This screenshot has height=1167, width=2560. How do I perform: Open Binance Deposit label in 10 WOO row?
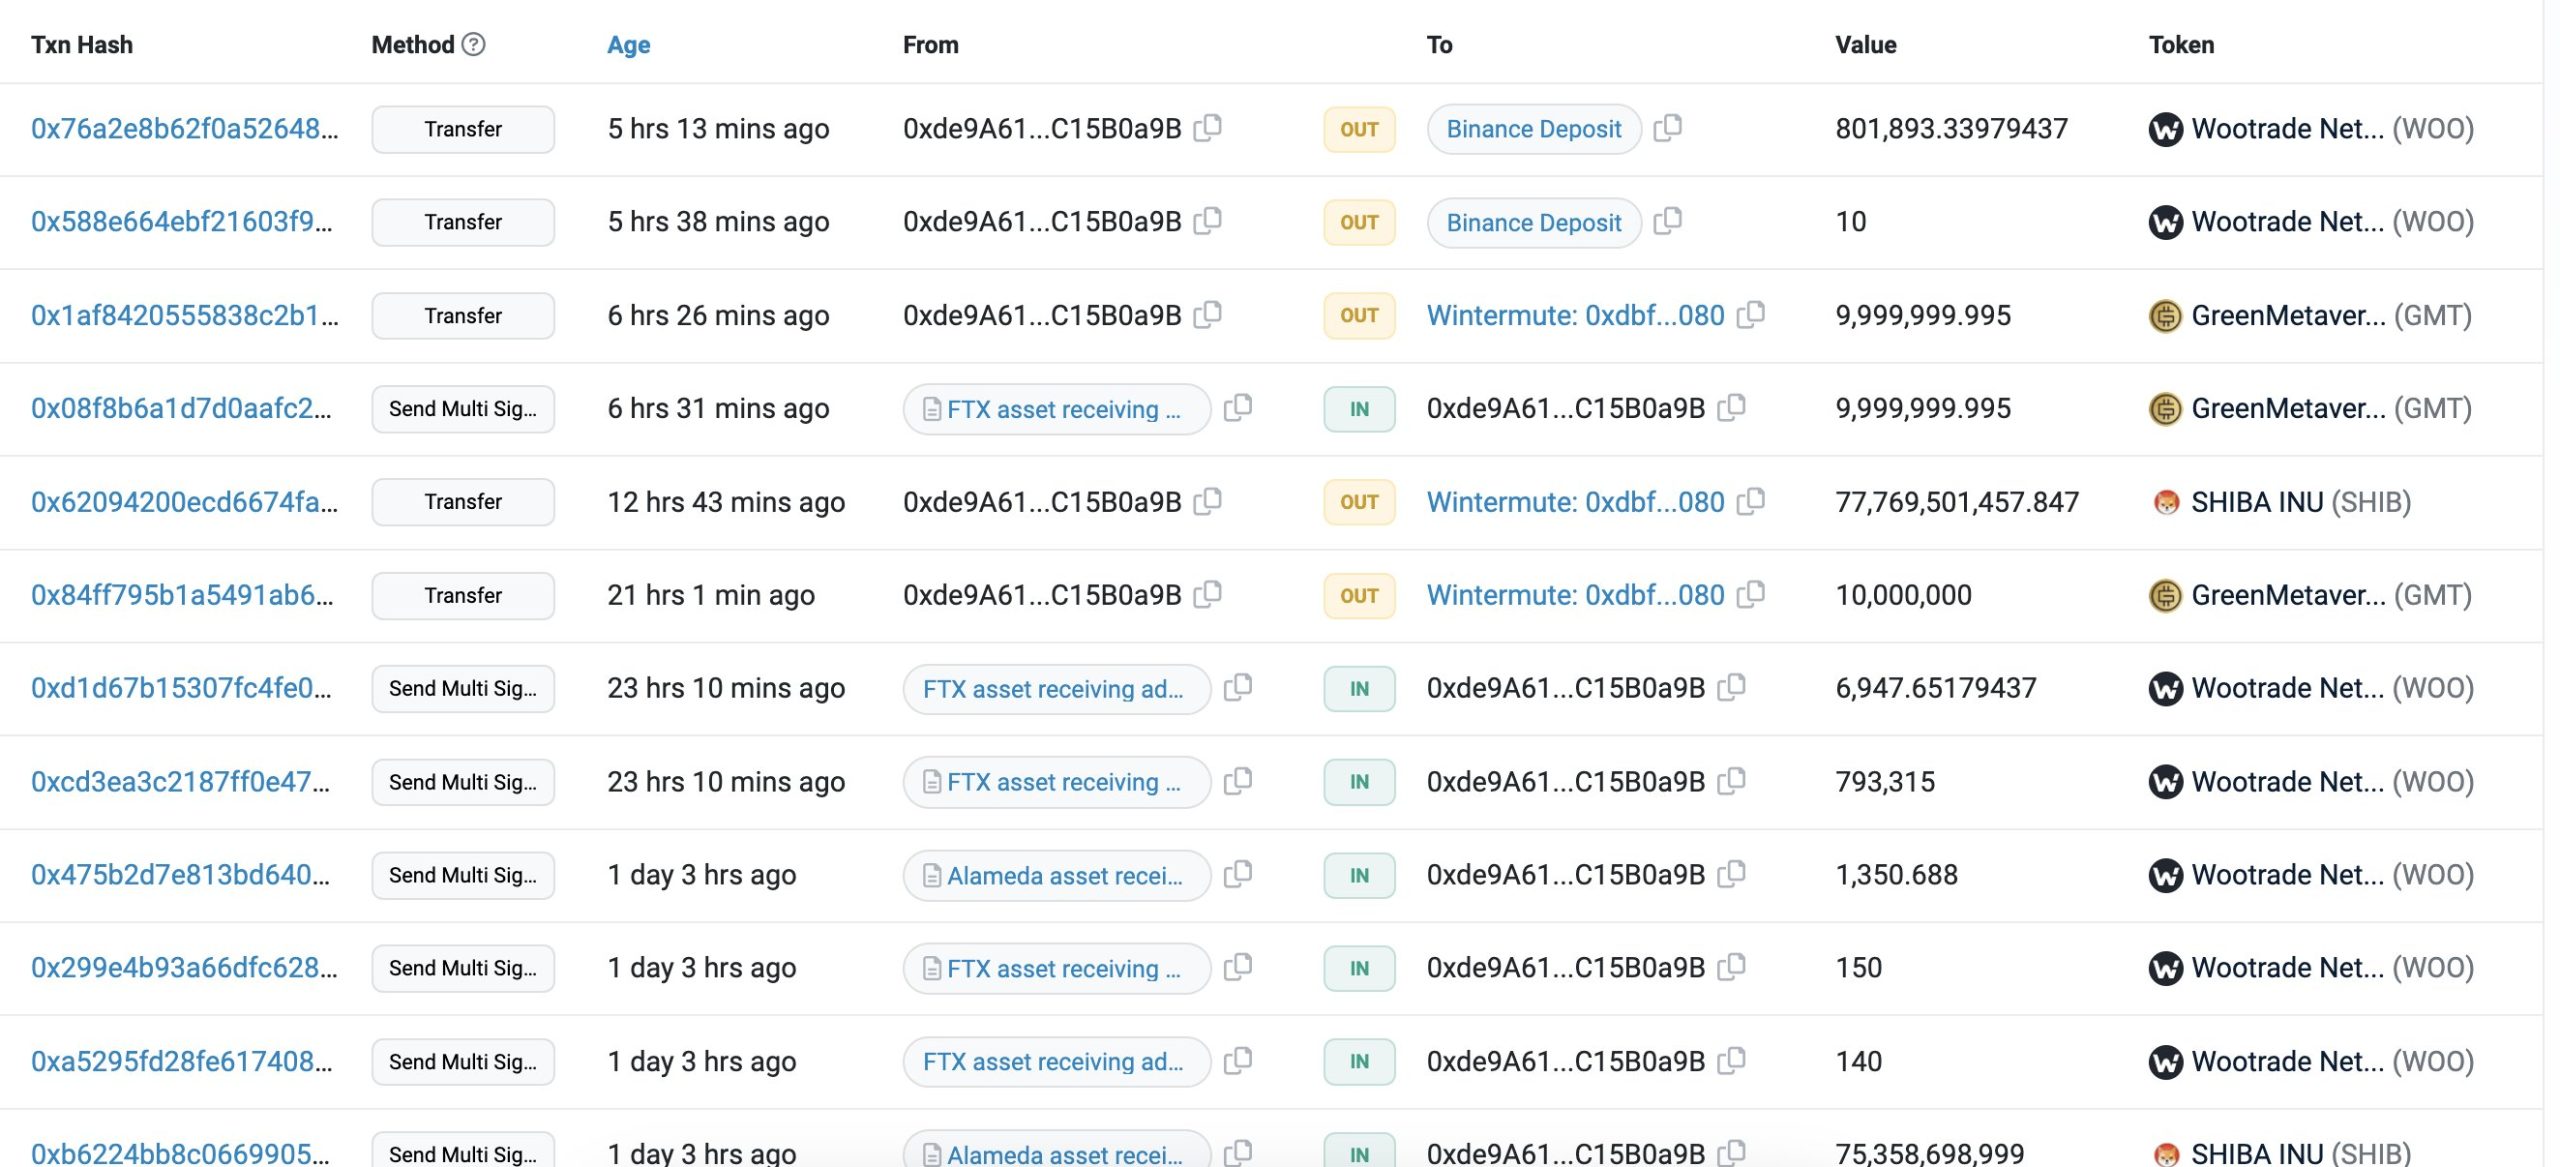click(x=1533, y=222)
